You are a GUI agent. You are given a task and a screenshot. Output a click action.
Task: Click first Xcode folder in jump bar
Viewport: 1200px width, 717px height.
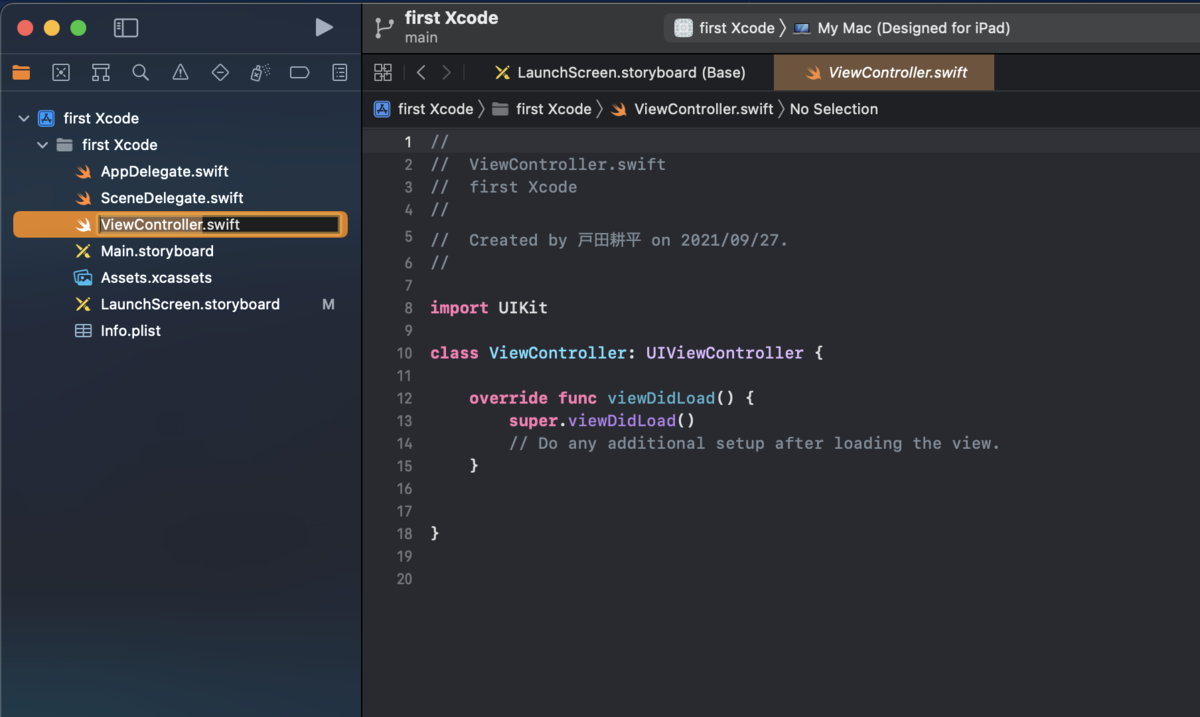542,109
